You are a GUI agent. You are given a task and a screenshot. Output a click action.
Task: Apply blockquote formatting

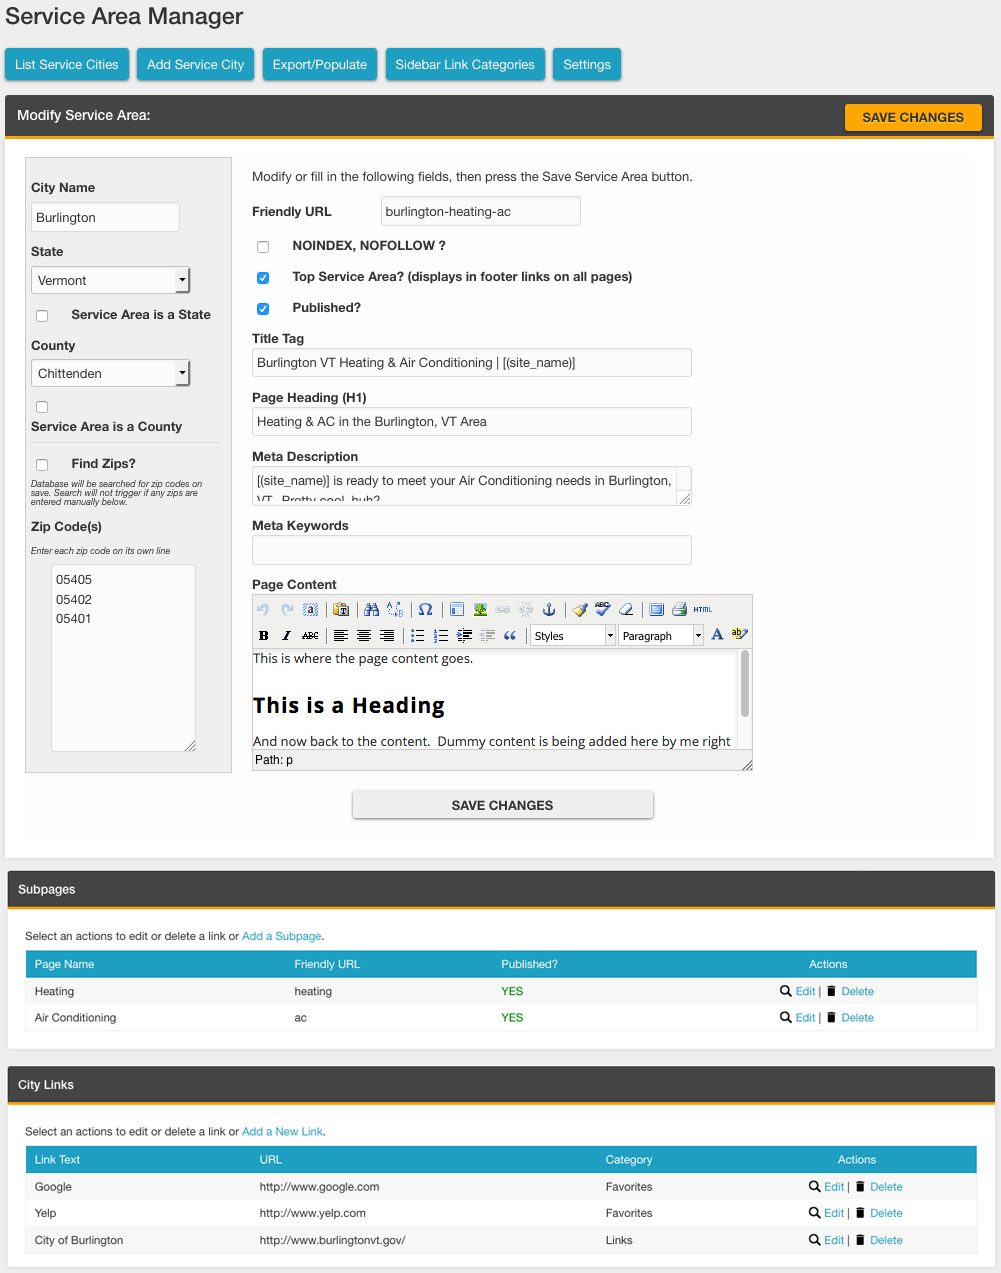(510, 636)
